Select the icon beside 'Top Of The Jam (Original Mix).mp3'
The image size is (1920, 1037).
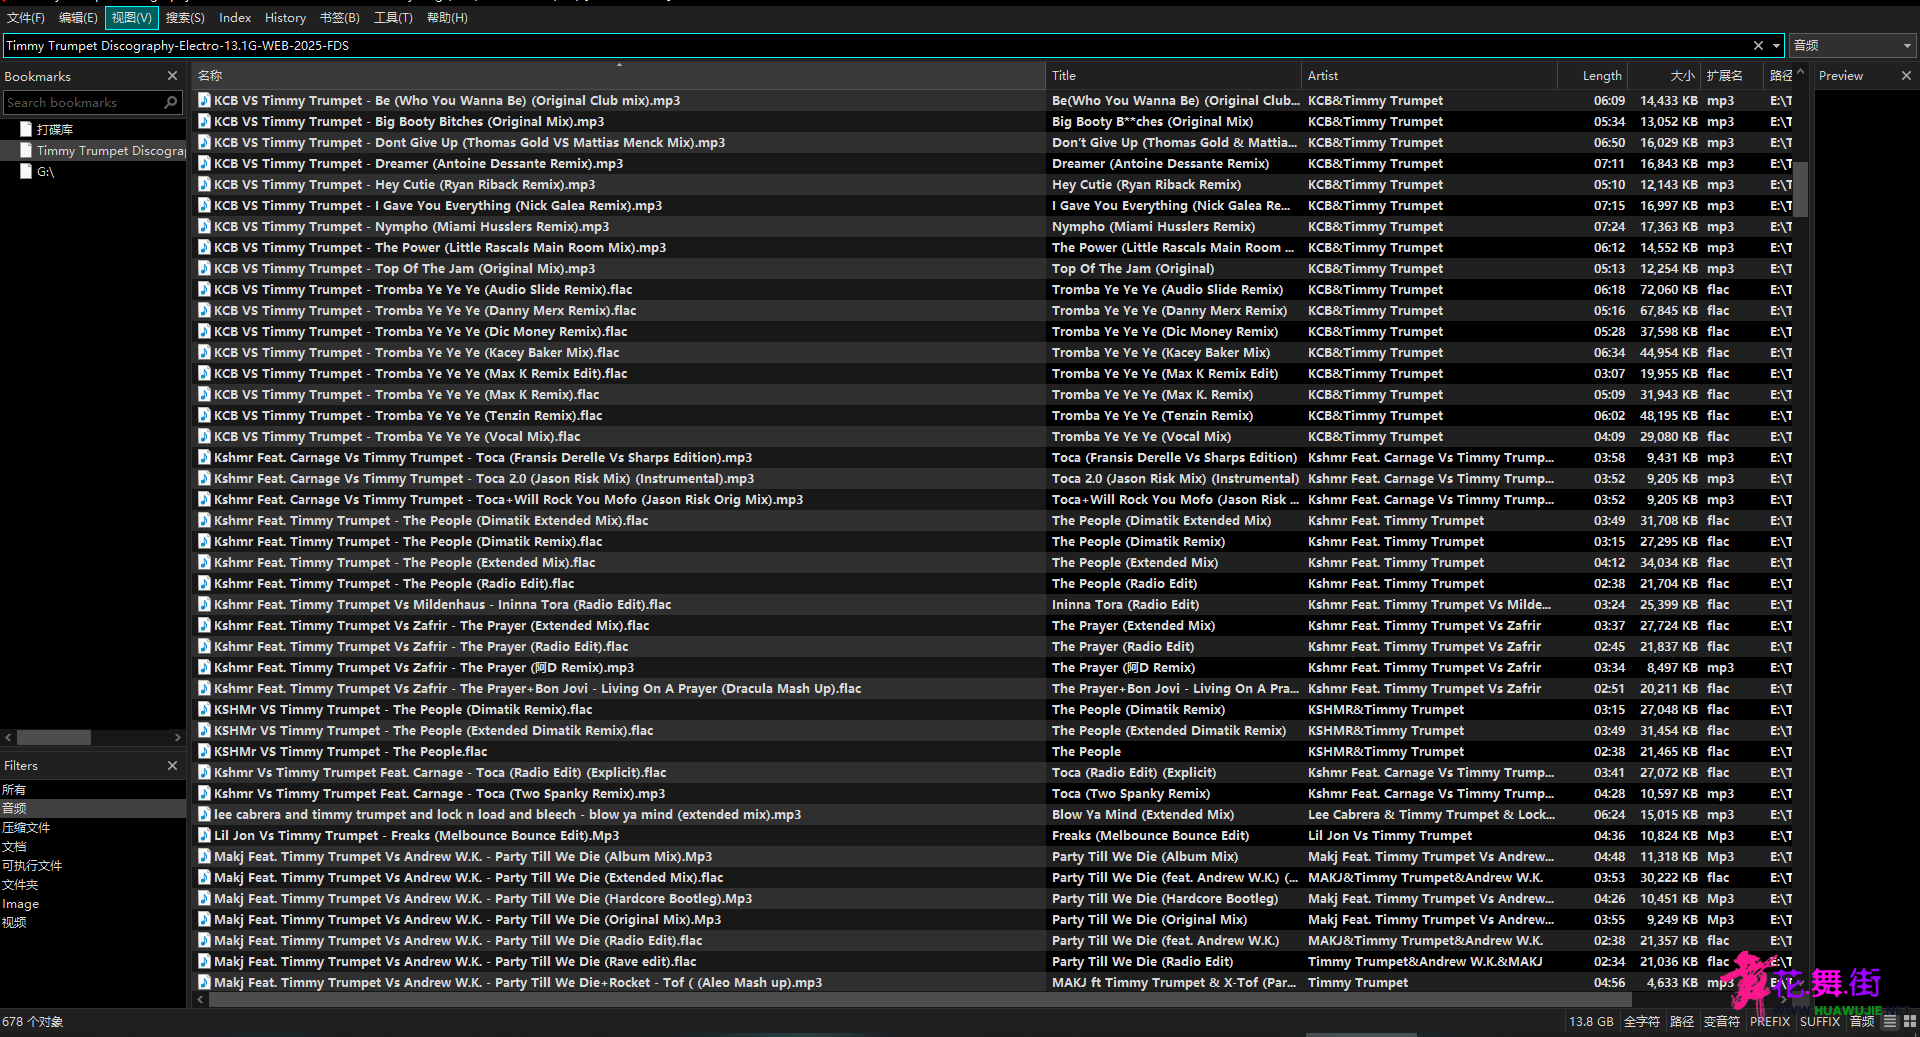point(204,268)
